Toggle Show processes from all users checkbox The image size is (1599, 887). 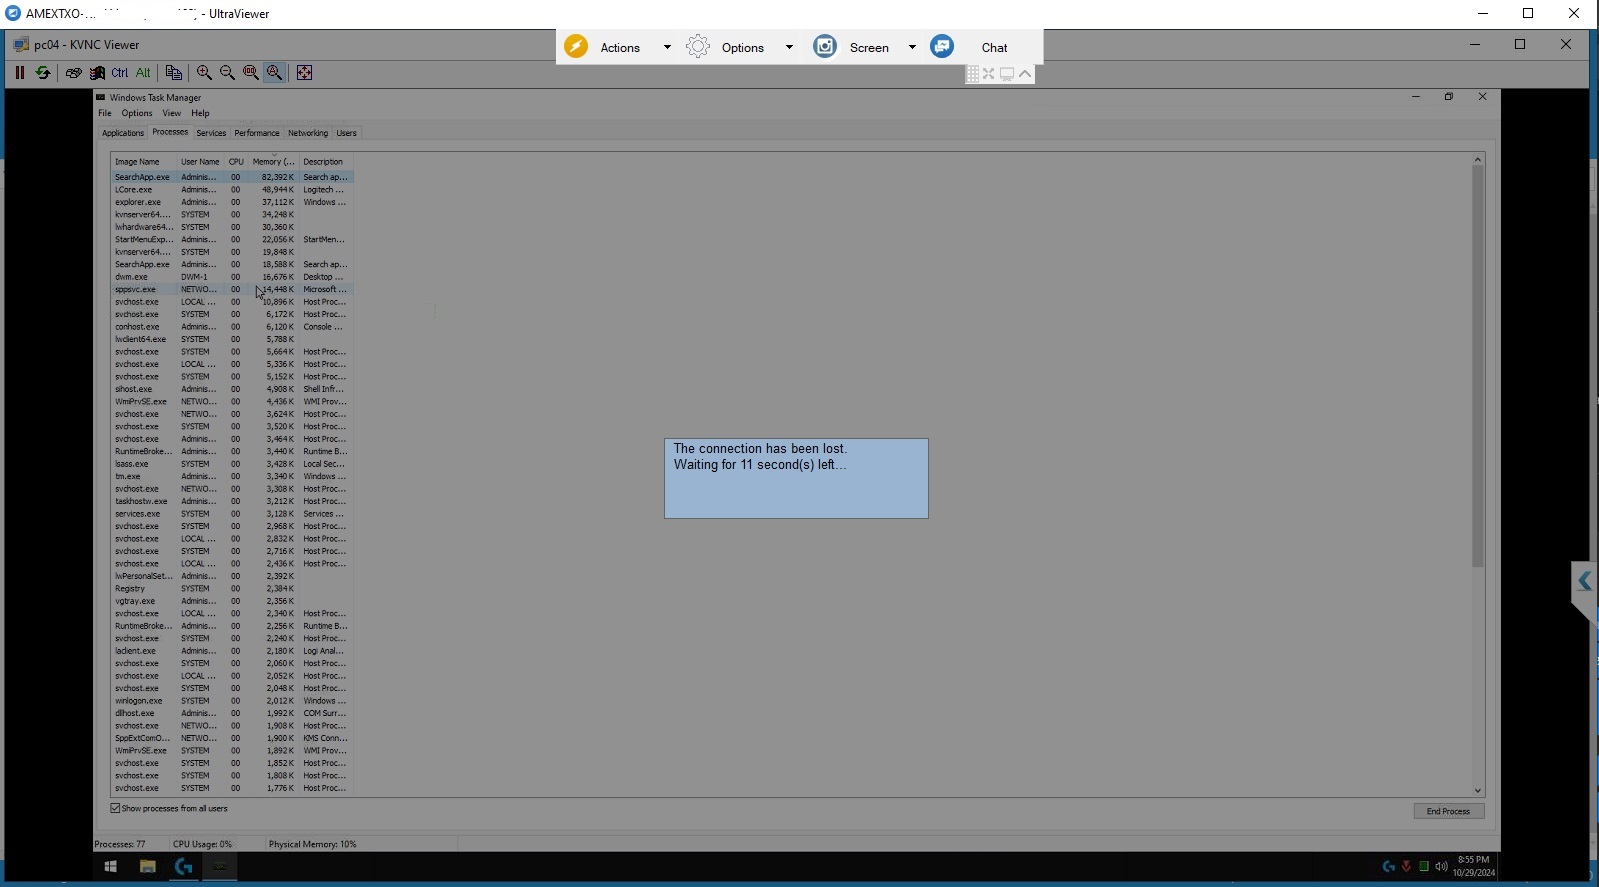pyautogui.click(x=115, y=808)
